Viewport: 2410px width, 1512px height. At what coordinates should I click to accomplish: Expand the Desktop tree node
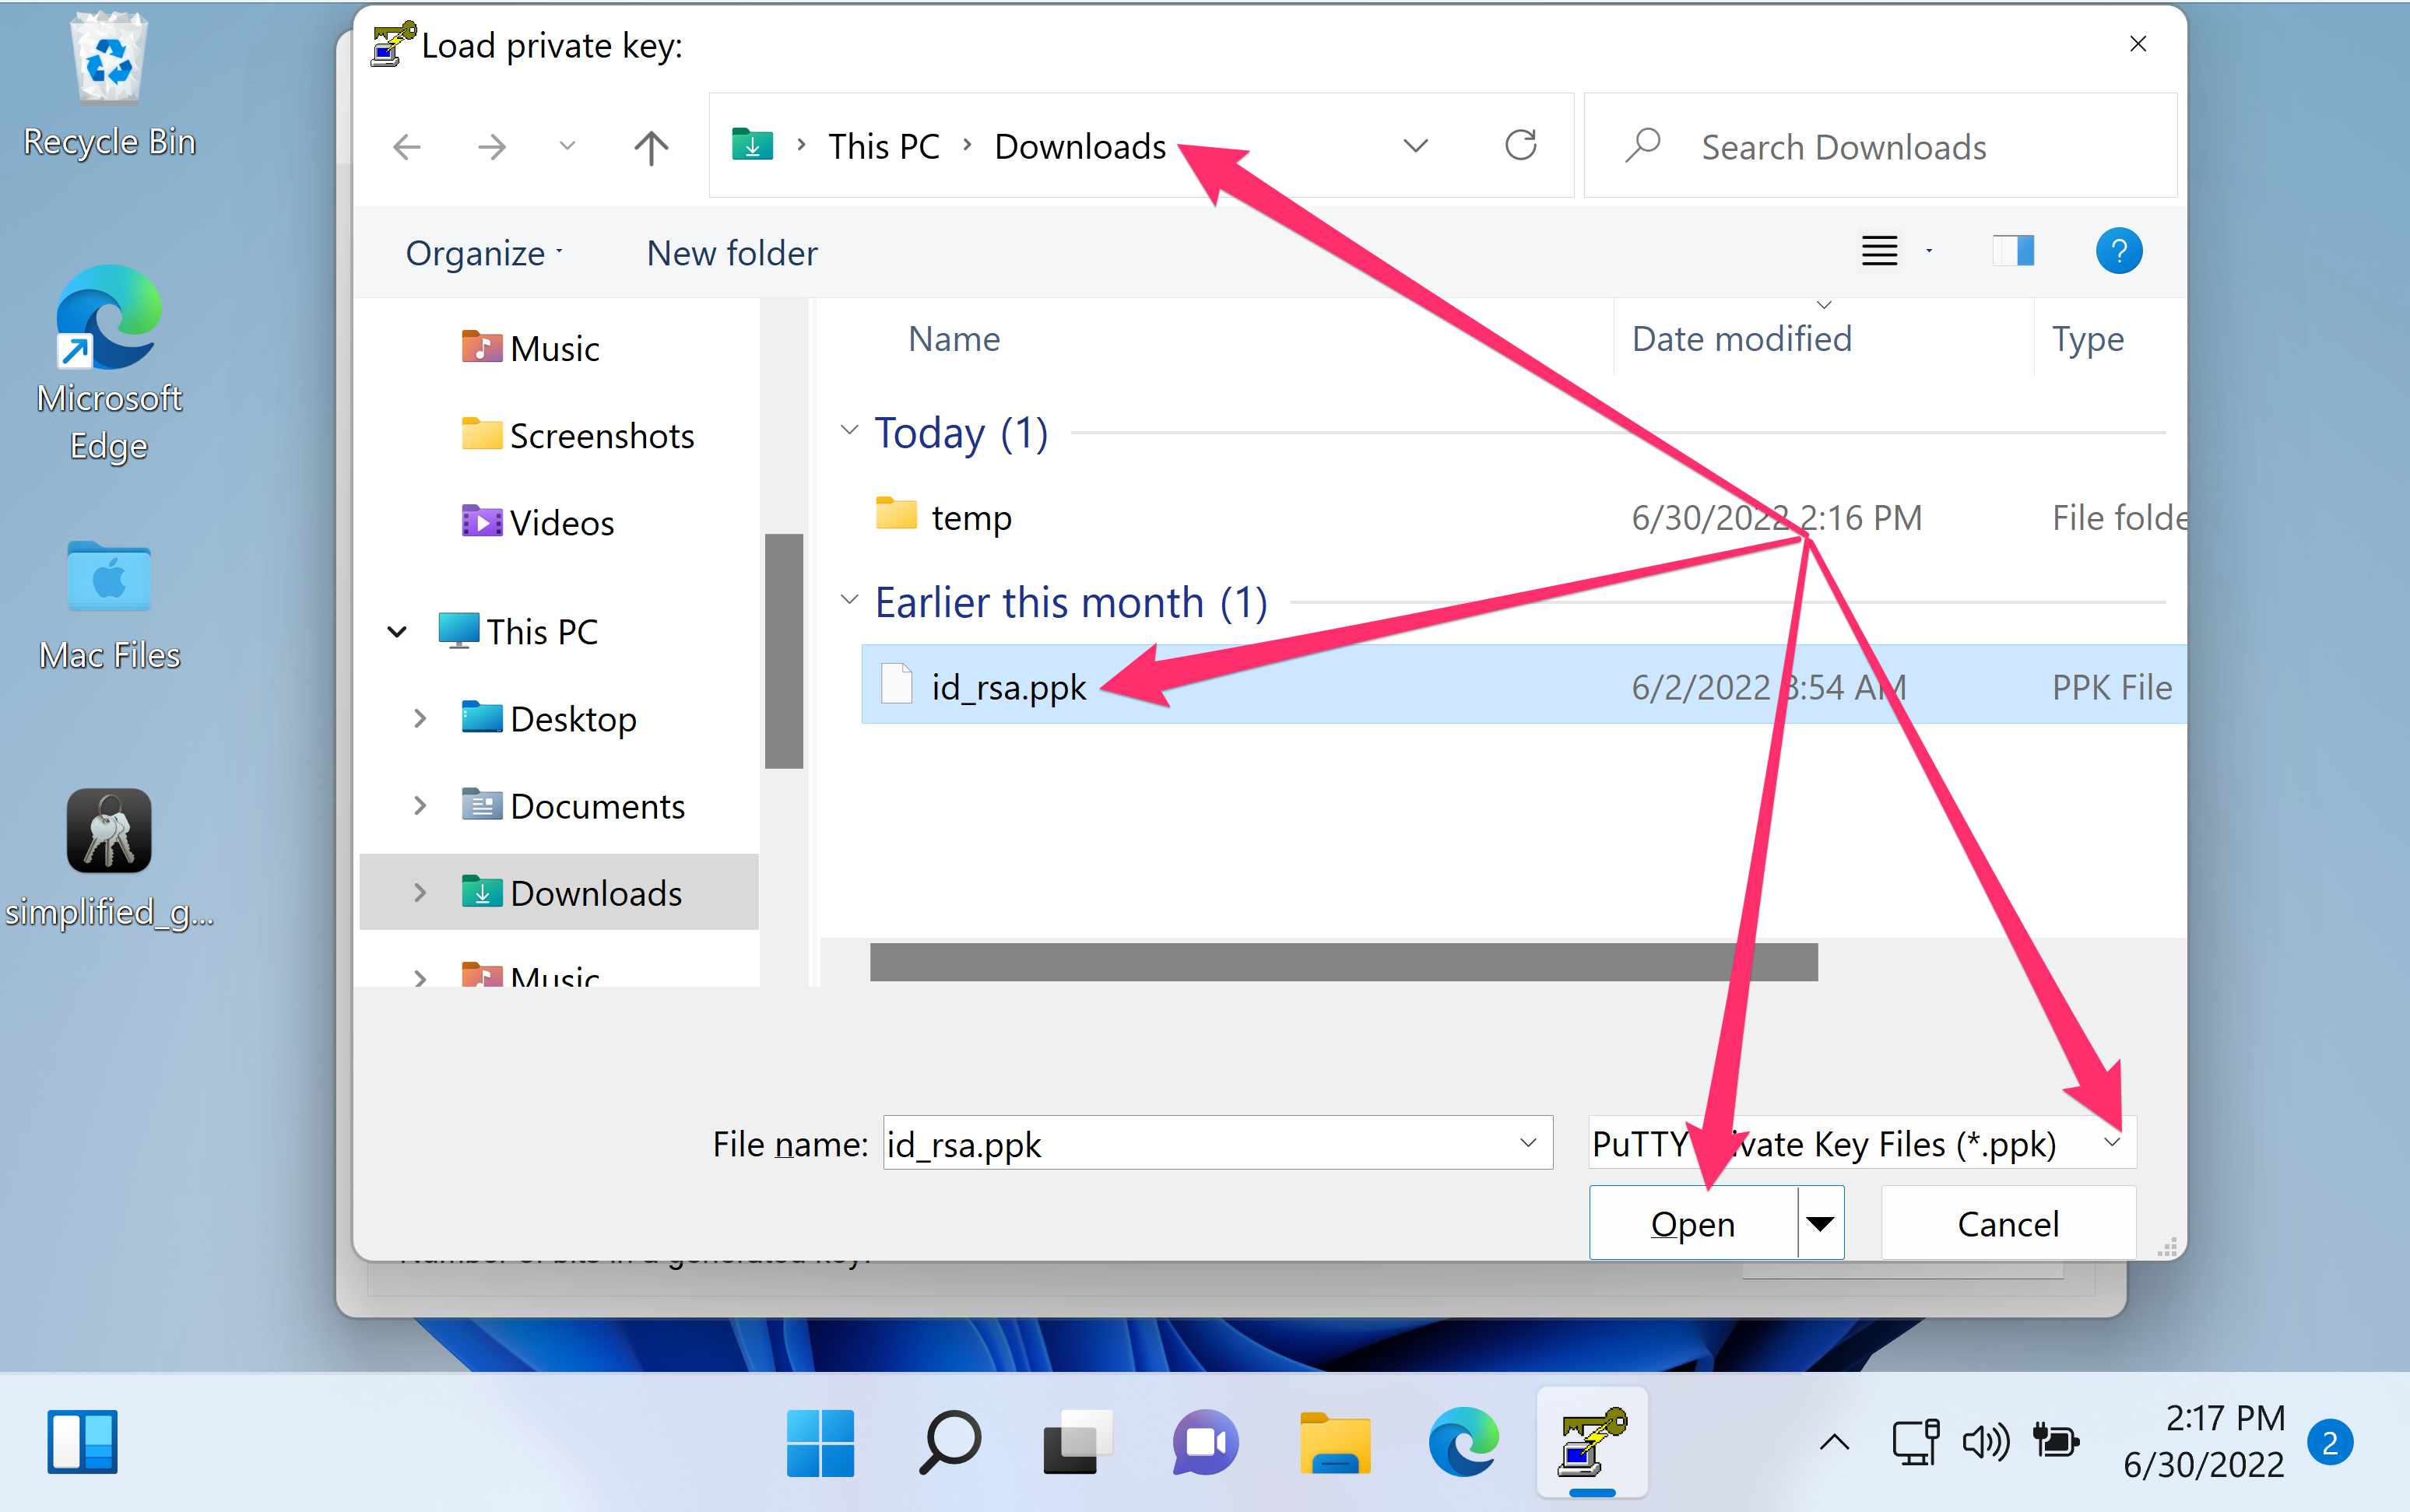click(x=420, y=719)
